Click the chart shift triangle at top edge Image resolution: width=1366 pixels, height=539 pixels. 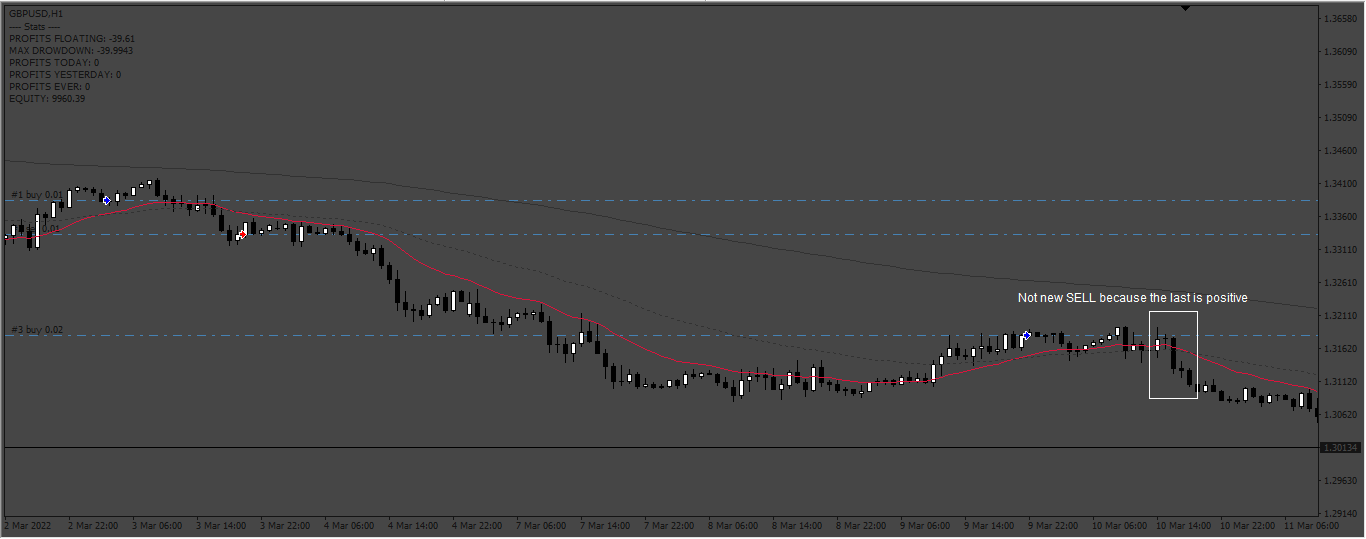pyautogui.click(x=1185, y=8)
